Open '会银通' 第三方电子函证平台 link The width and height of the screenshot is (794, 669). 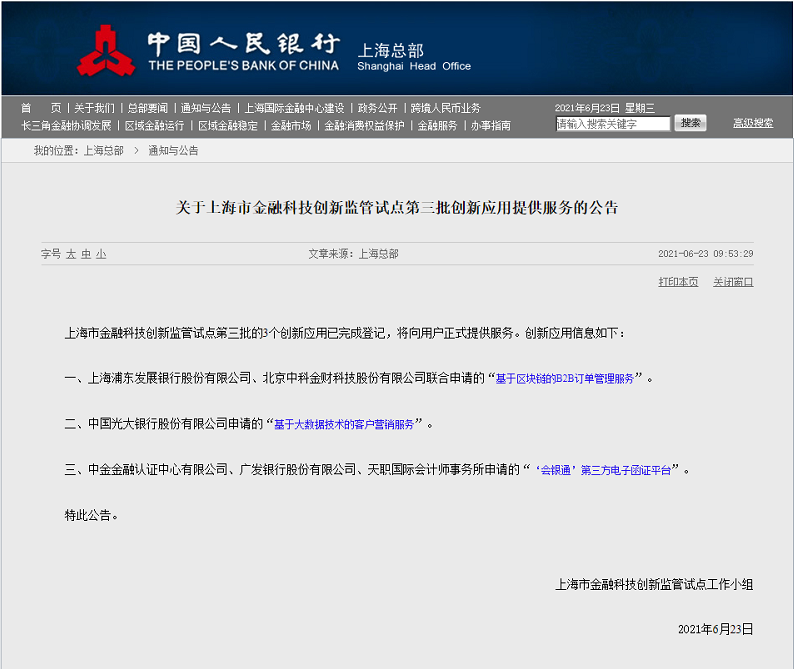[x=603, y=470]
